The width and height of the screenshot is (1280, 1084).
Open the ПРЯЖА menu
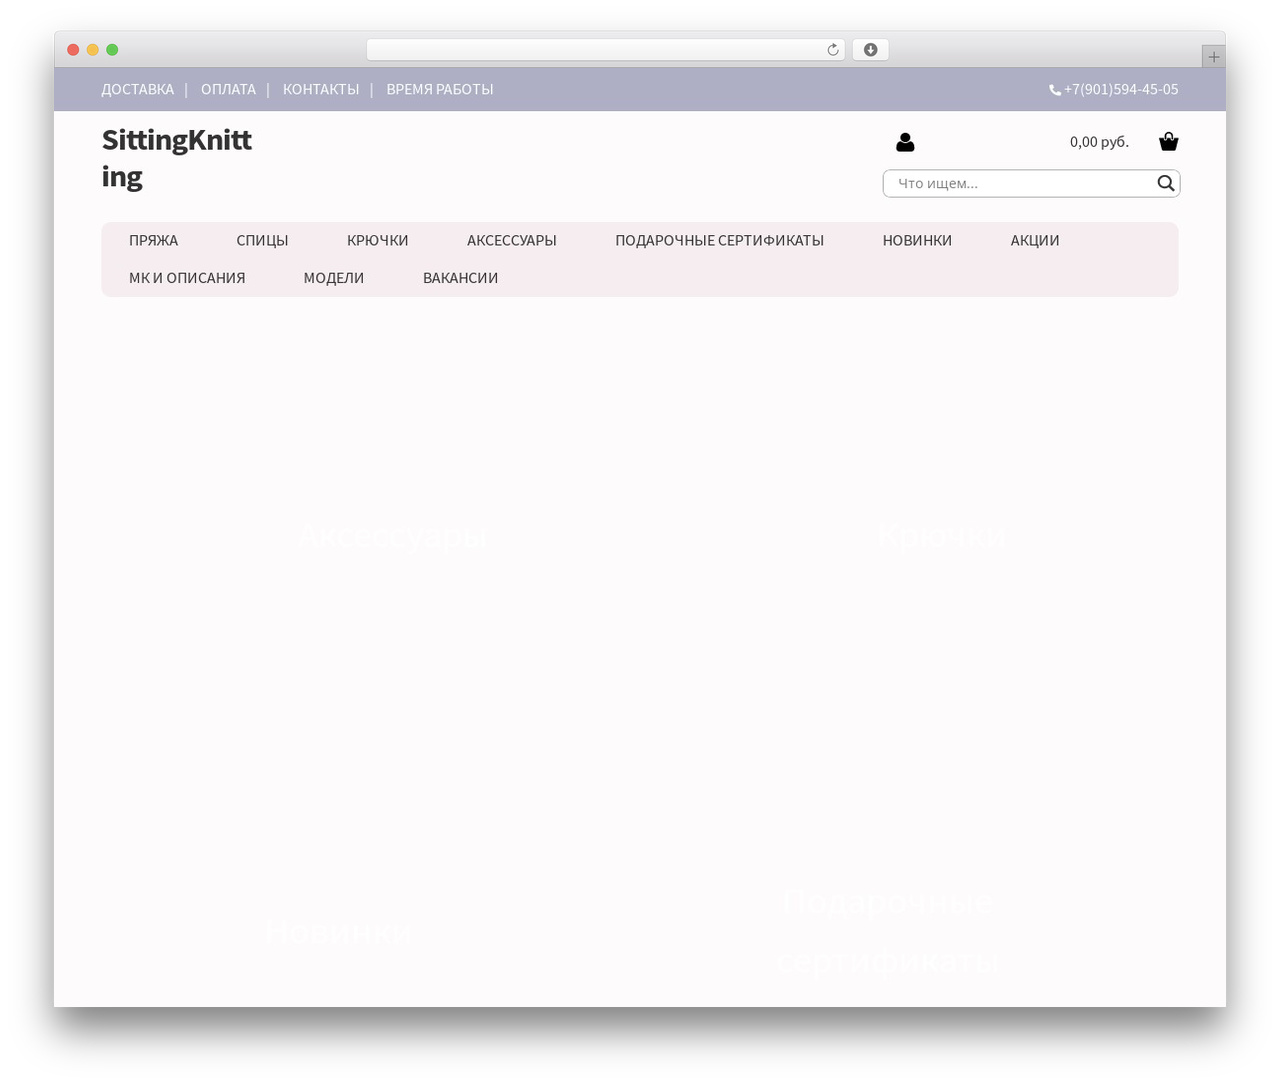click(x=154, y=240)
